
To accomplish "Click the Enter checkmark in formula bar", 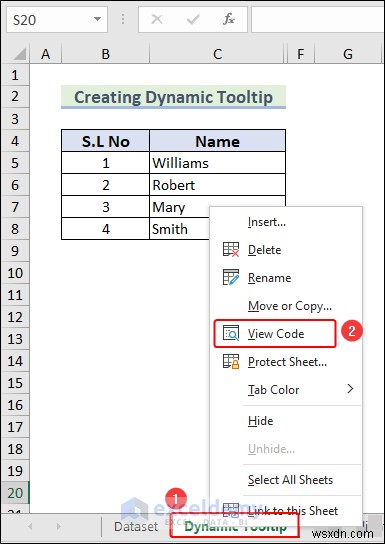I will 192,19.
